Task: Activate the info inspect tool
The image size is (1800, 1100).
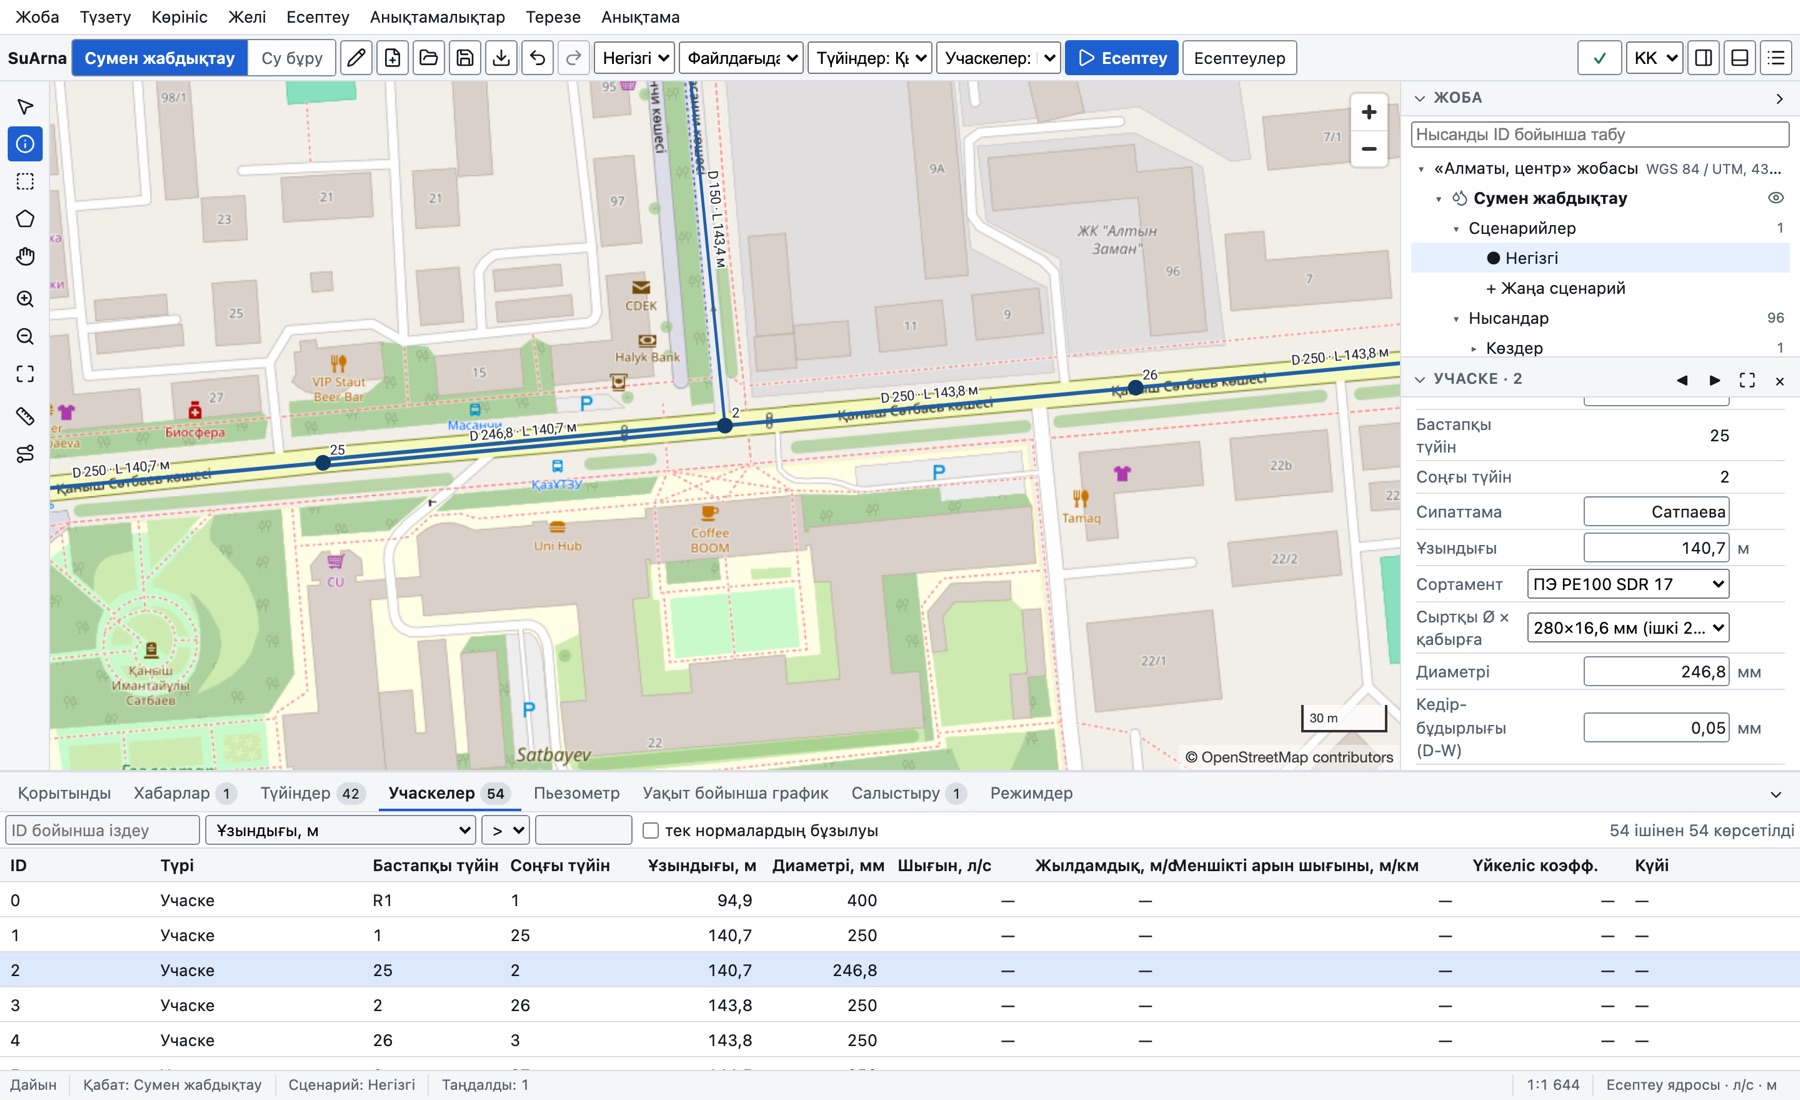Action: [x=25, y=144]
